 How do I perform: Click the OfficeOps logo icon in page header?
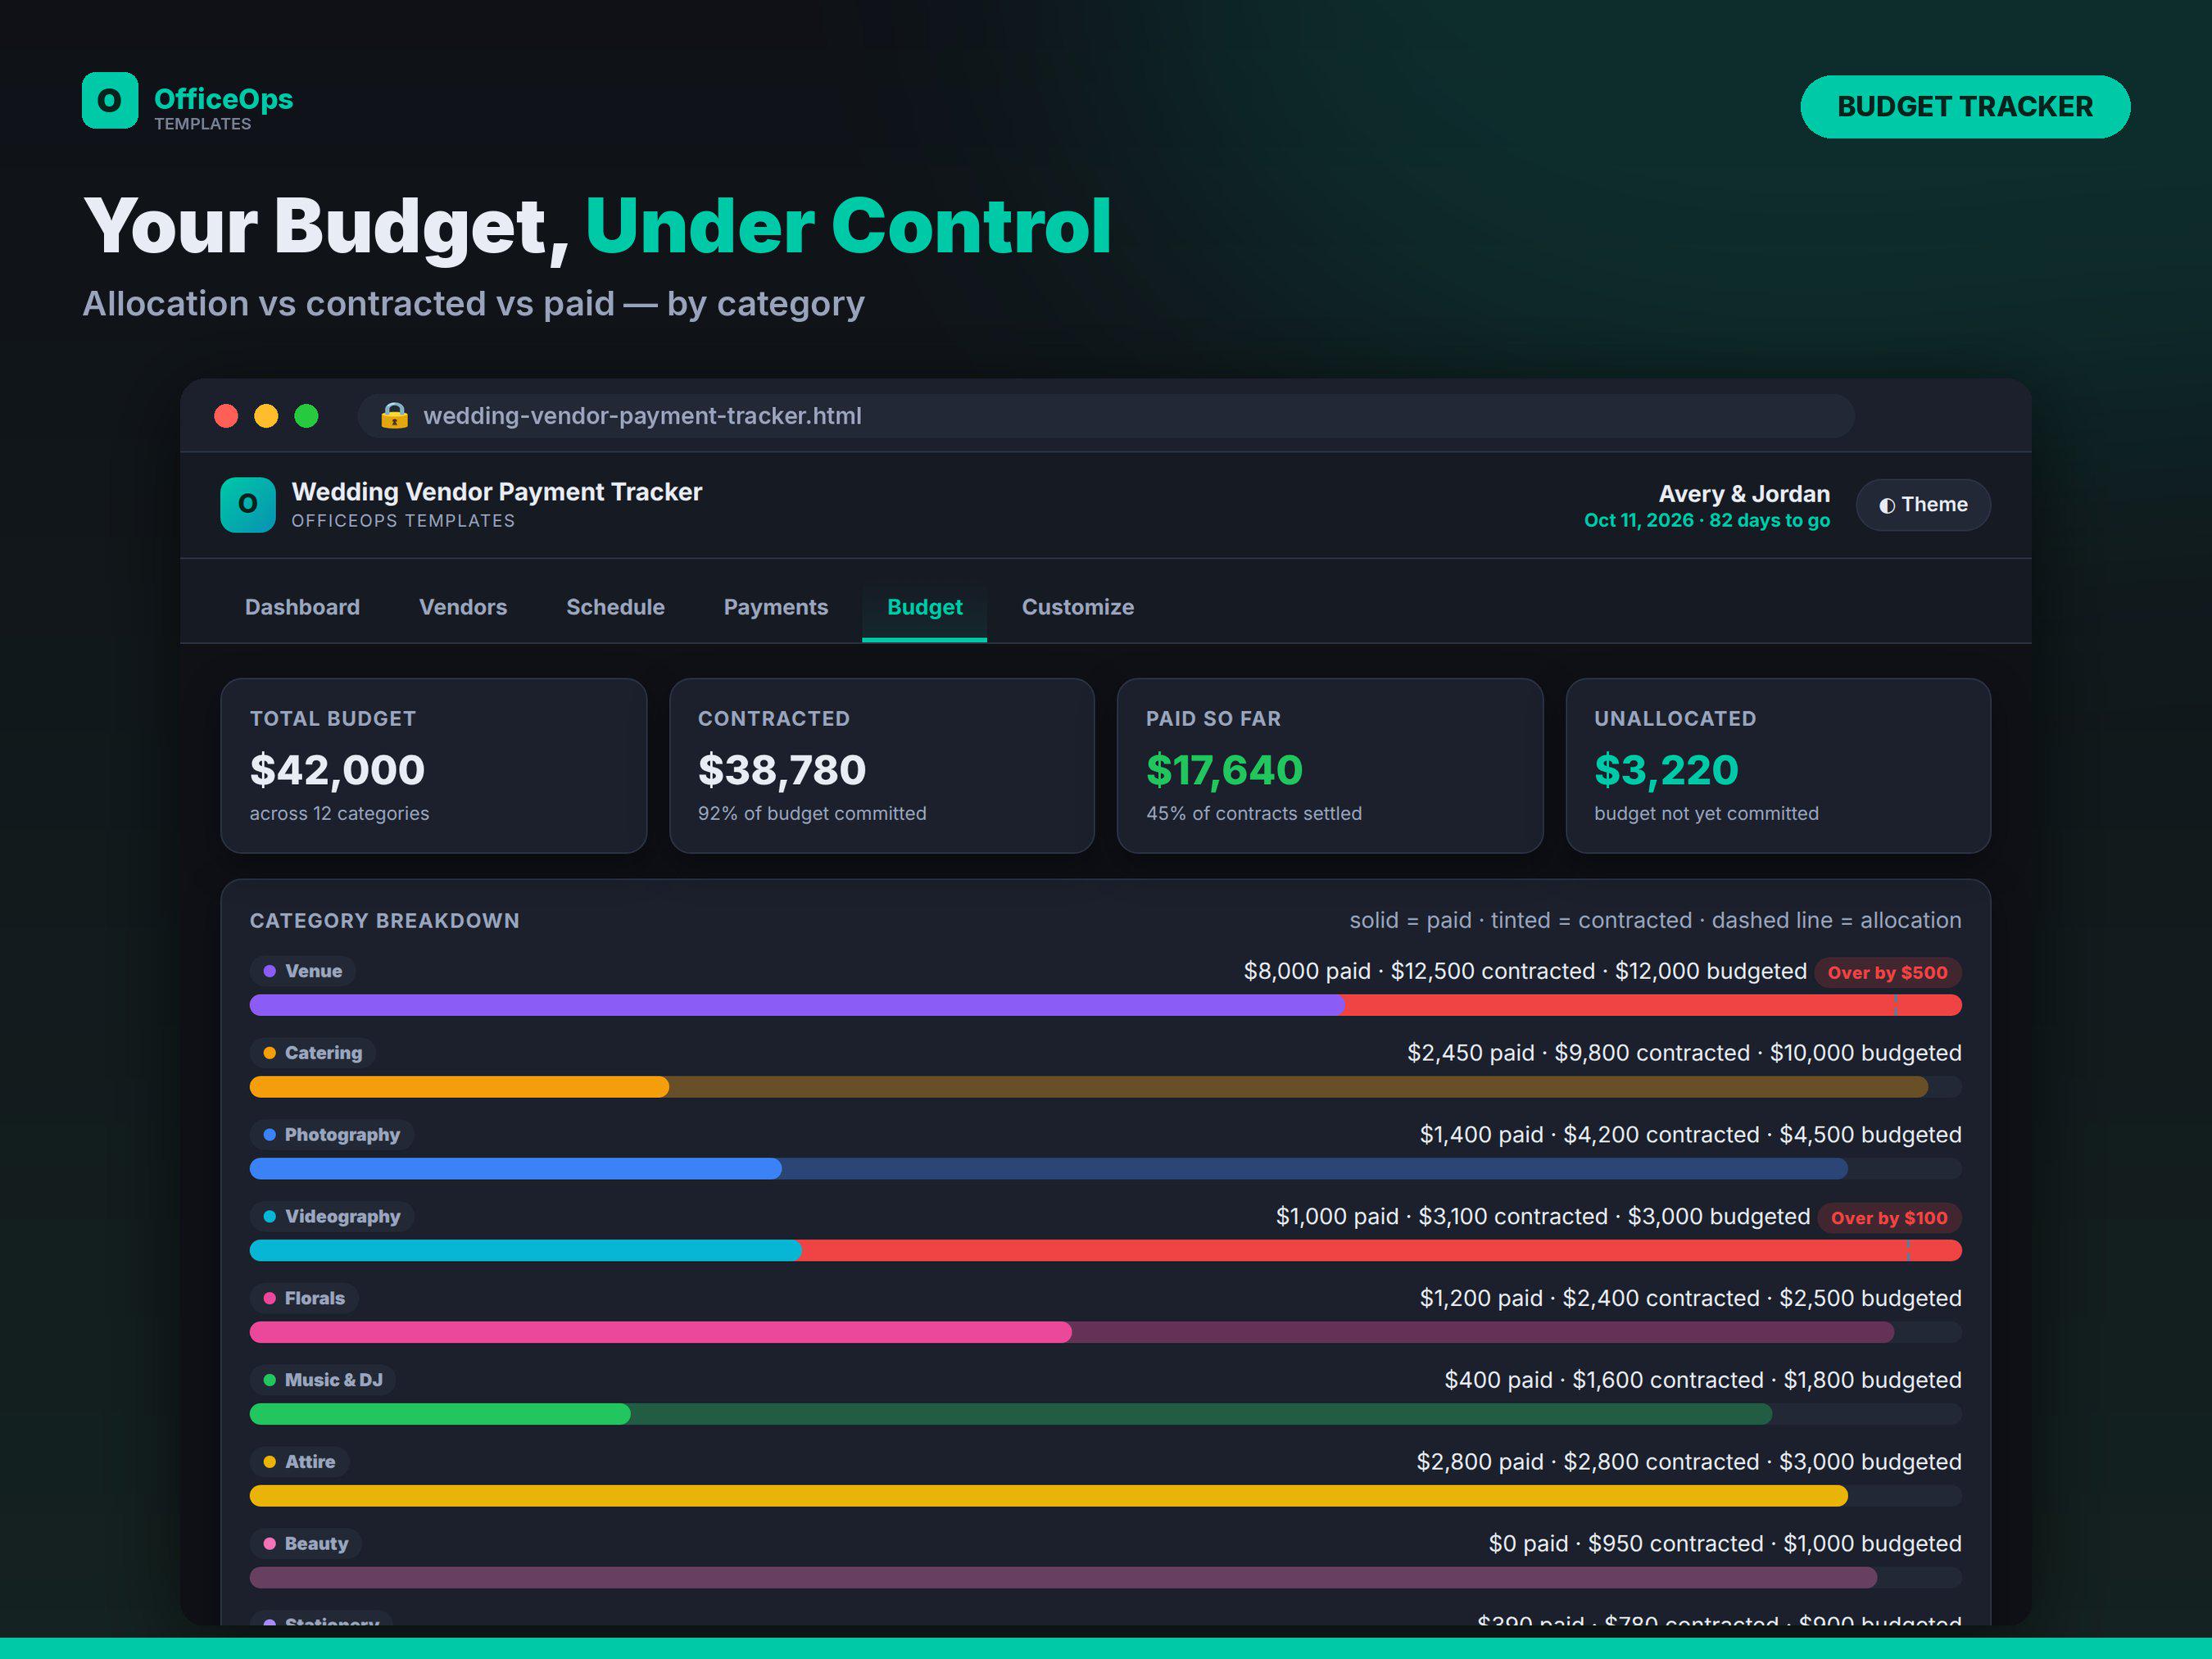coord(110,100)
